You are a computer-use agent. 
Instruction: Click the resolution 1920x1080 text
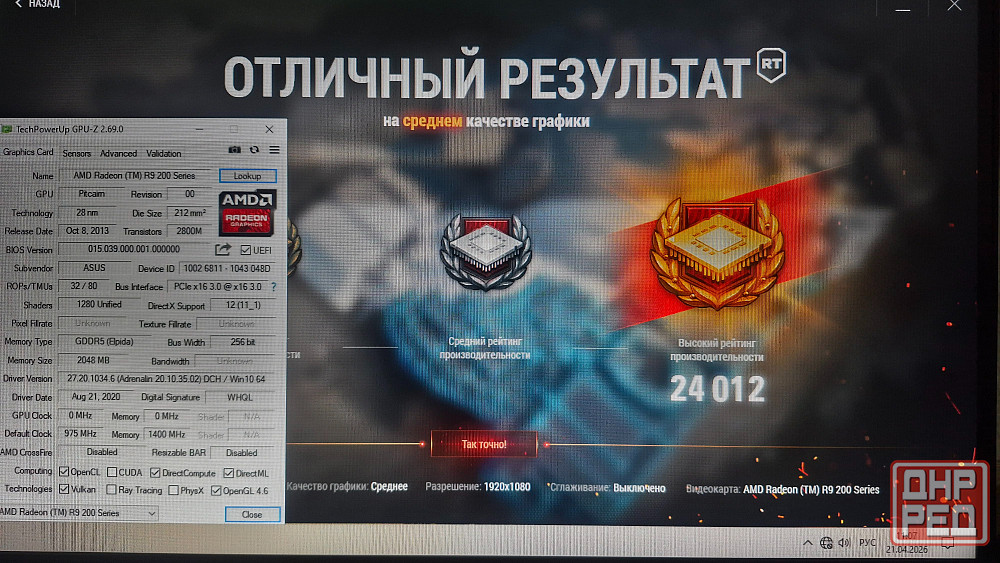click(x=506, y=486)
